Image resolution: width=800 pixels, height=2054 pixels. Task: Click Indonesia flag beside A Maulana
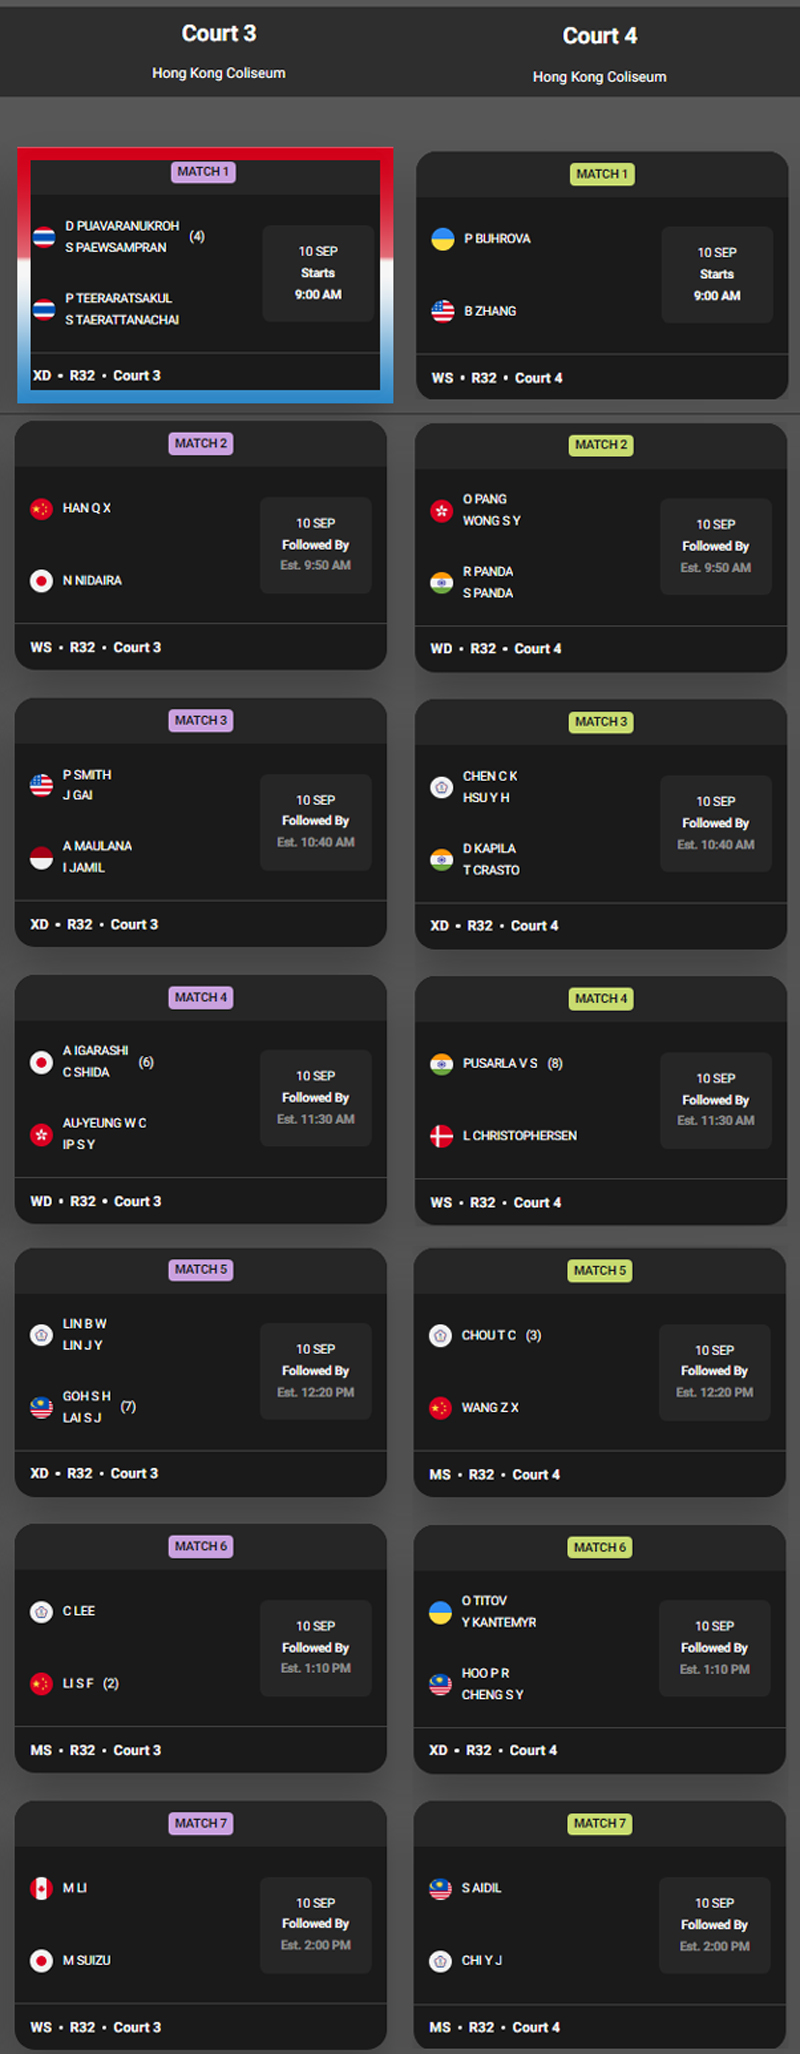[x=41, y=857]
